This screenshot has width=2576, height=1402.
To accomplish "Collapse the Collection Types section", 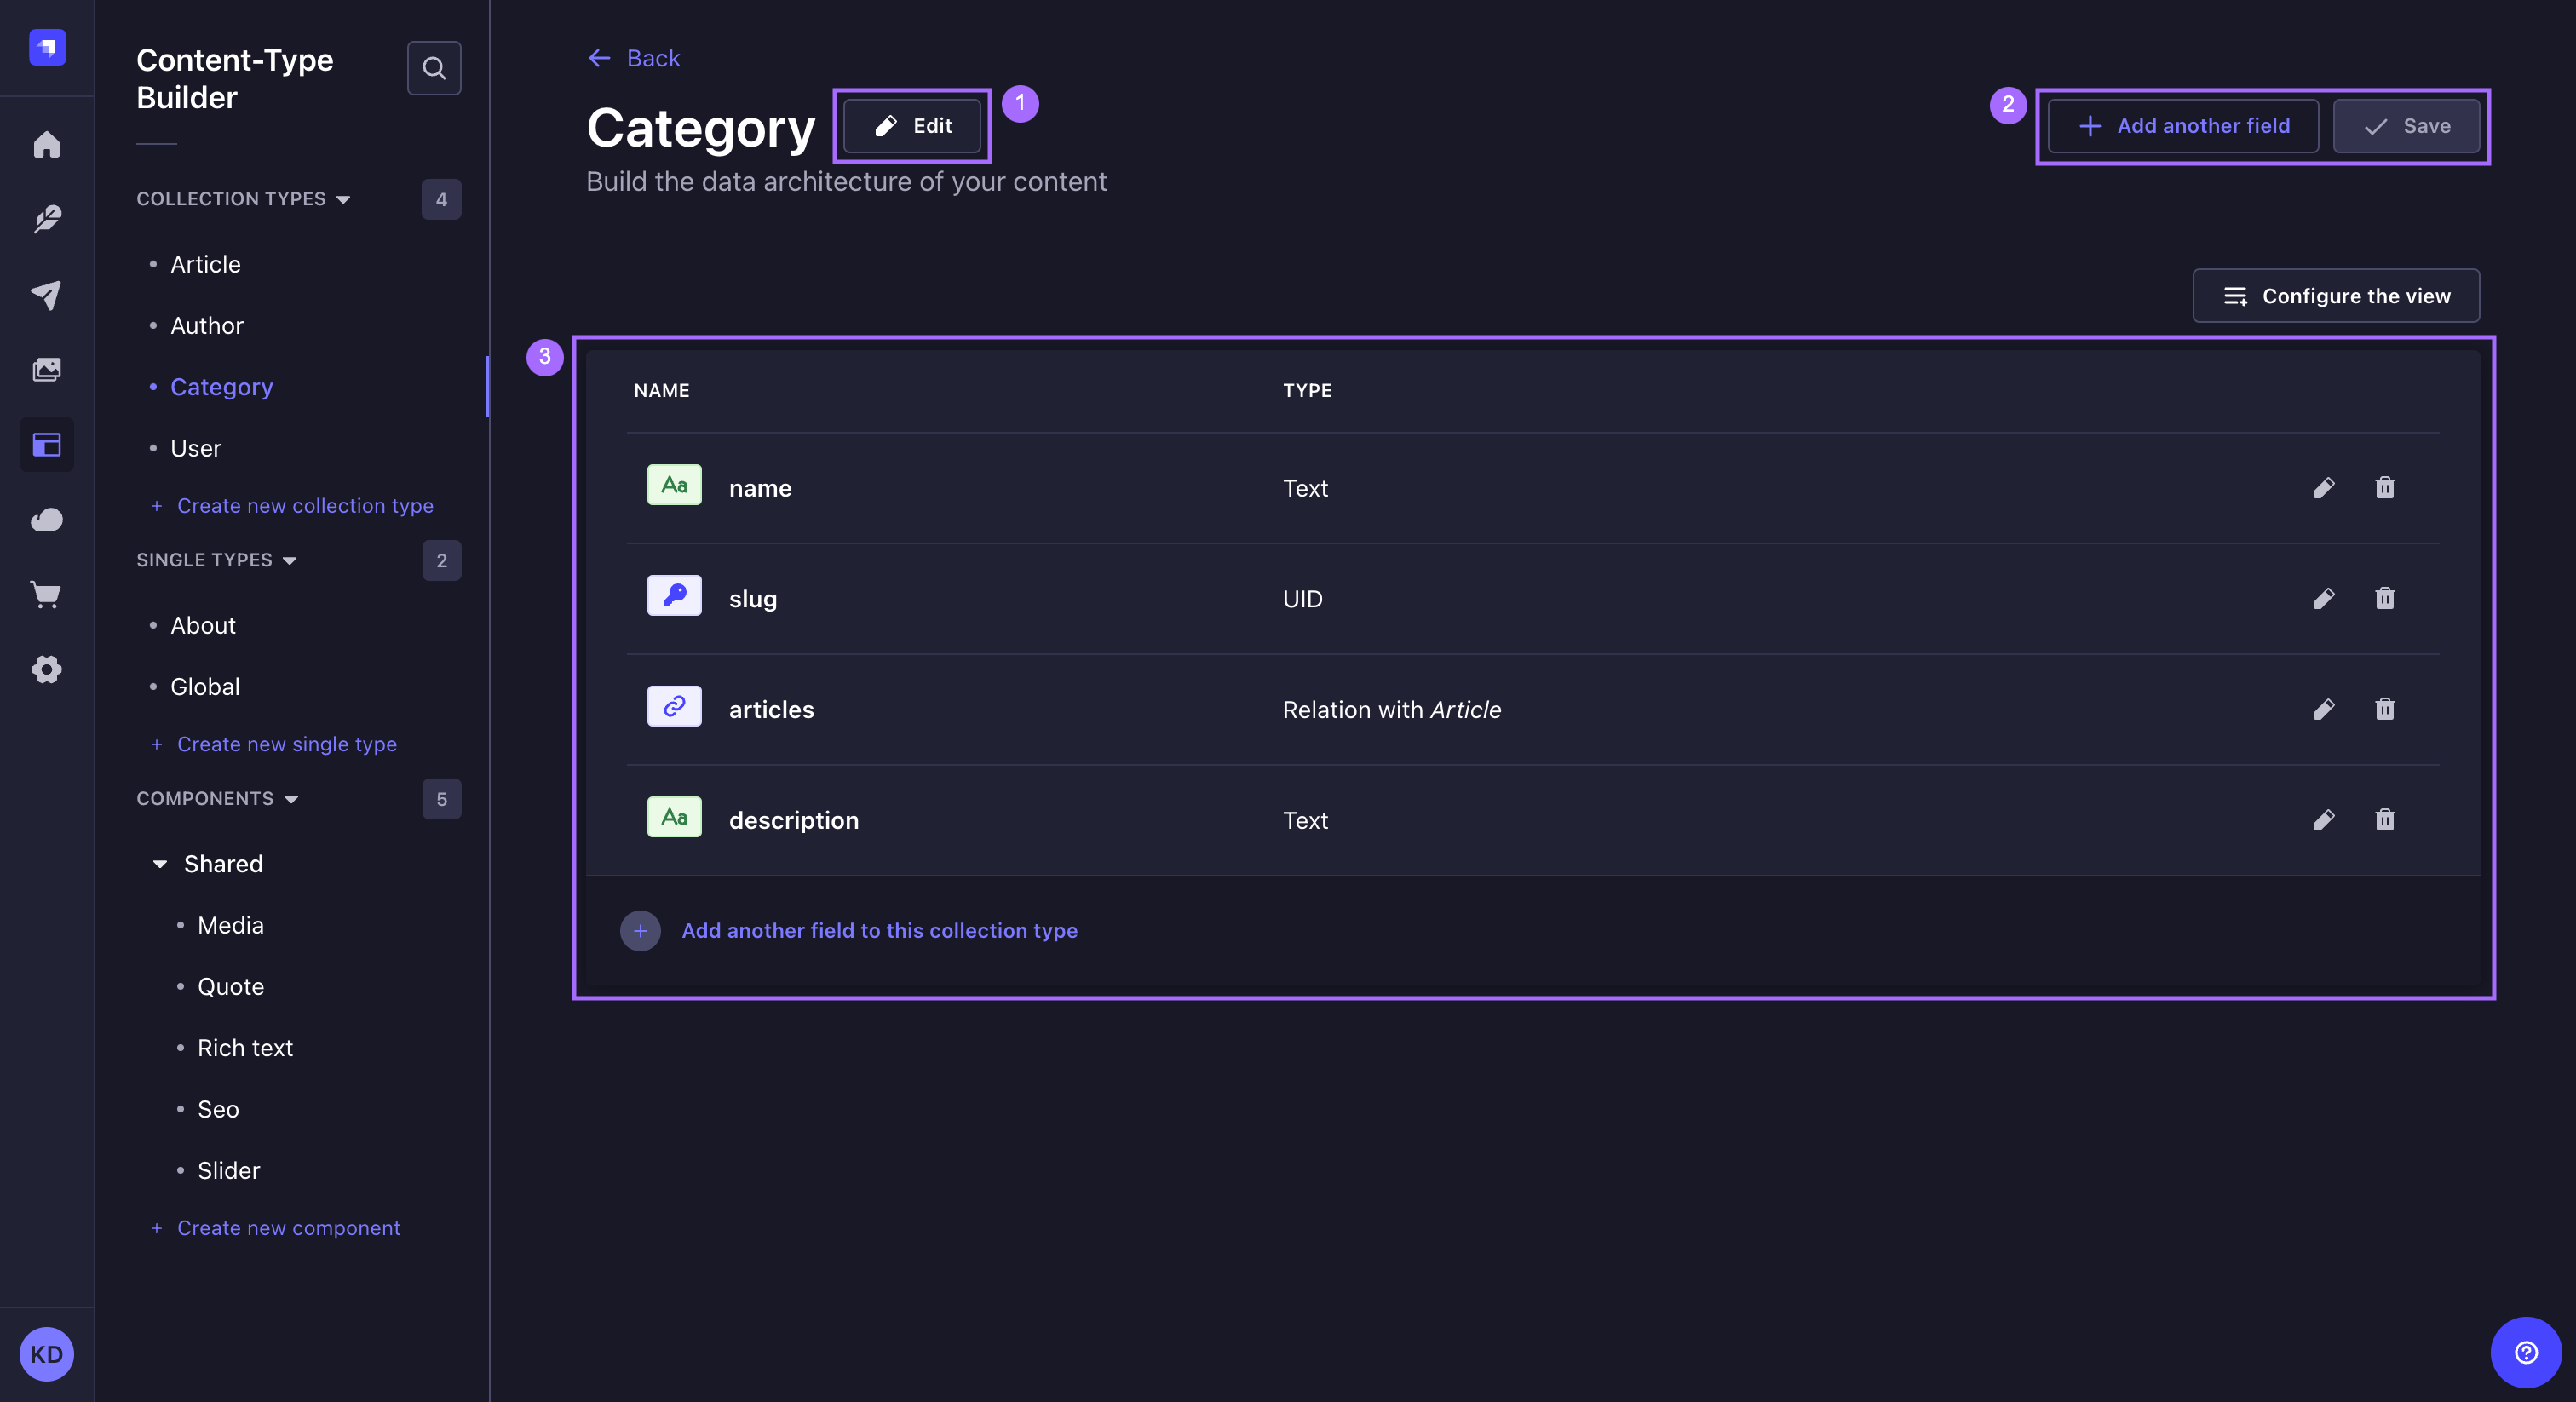I will 344,199.
